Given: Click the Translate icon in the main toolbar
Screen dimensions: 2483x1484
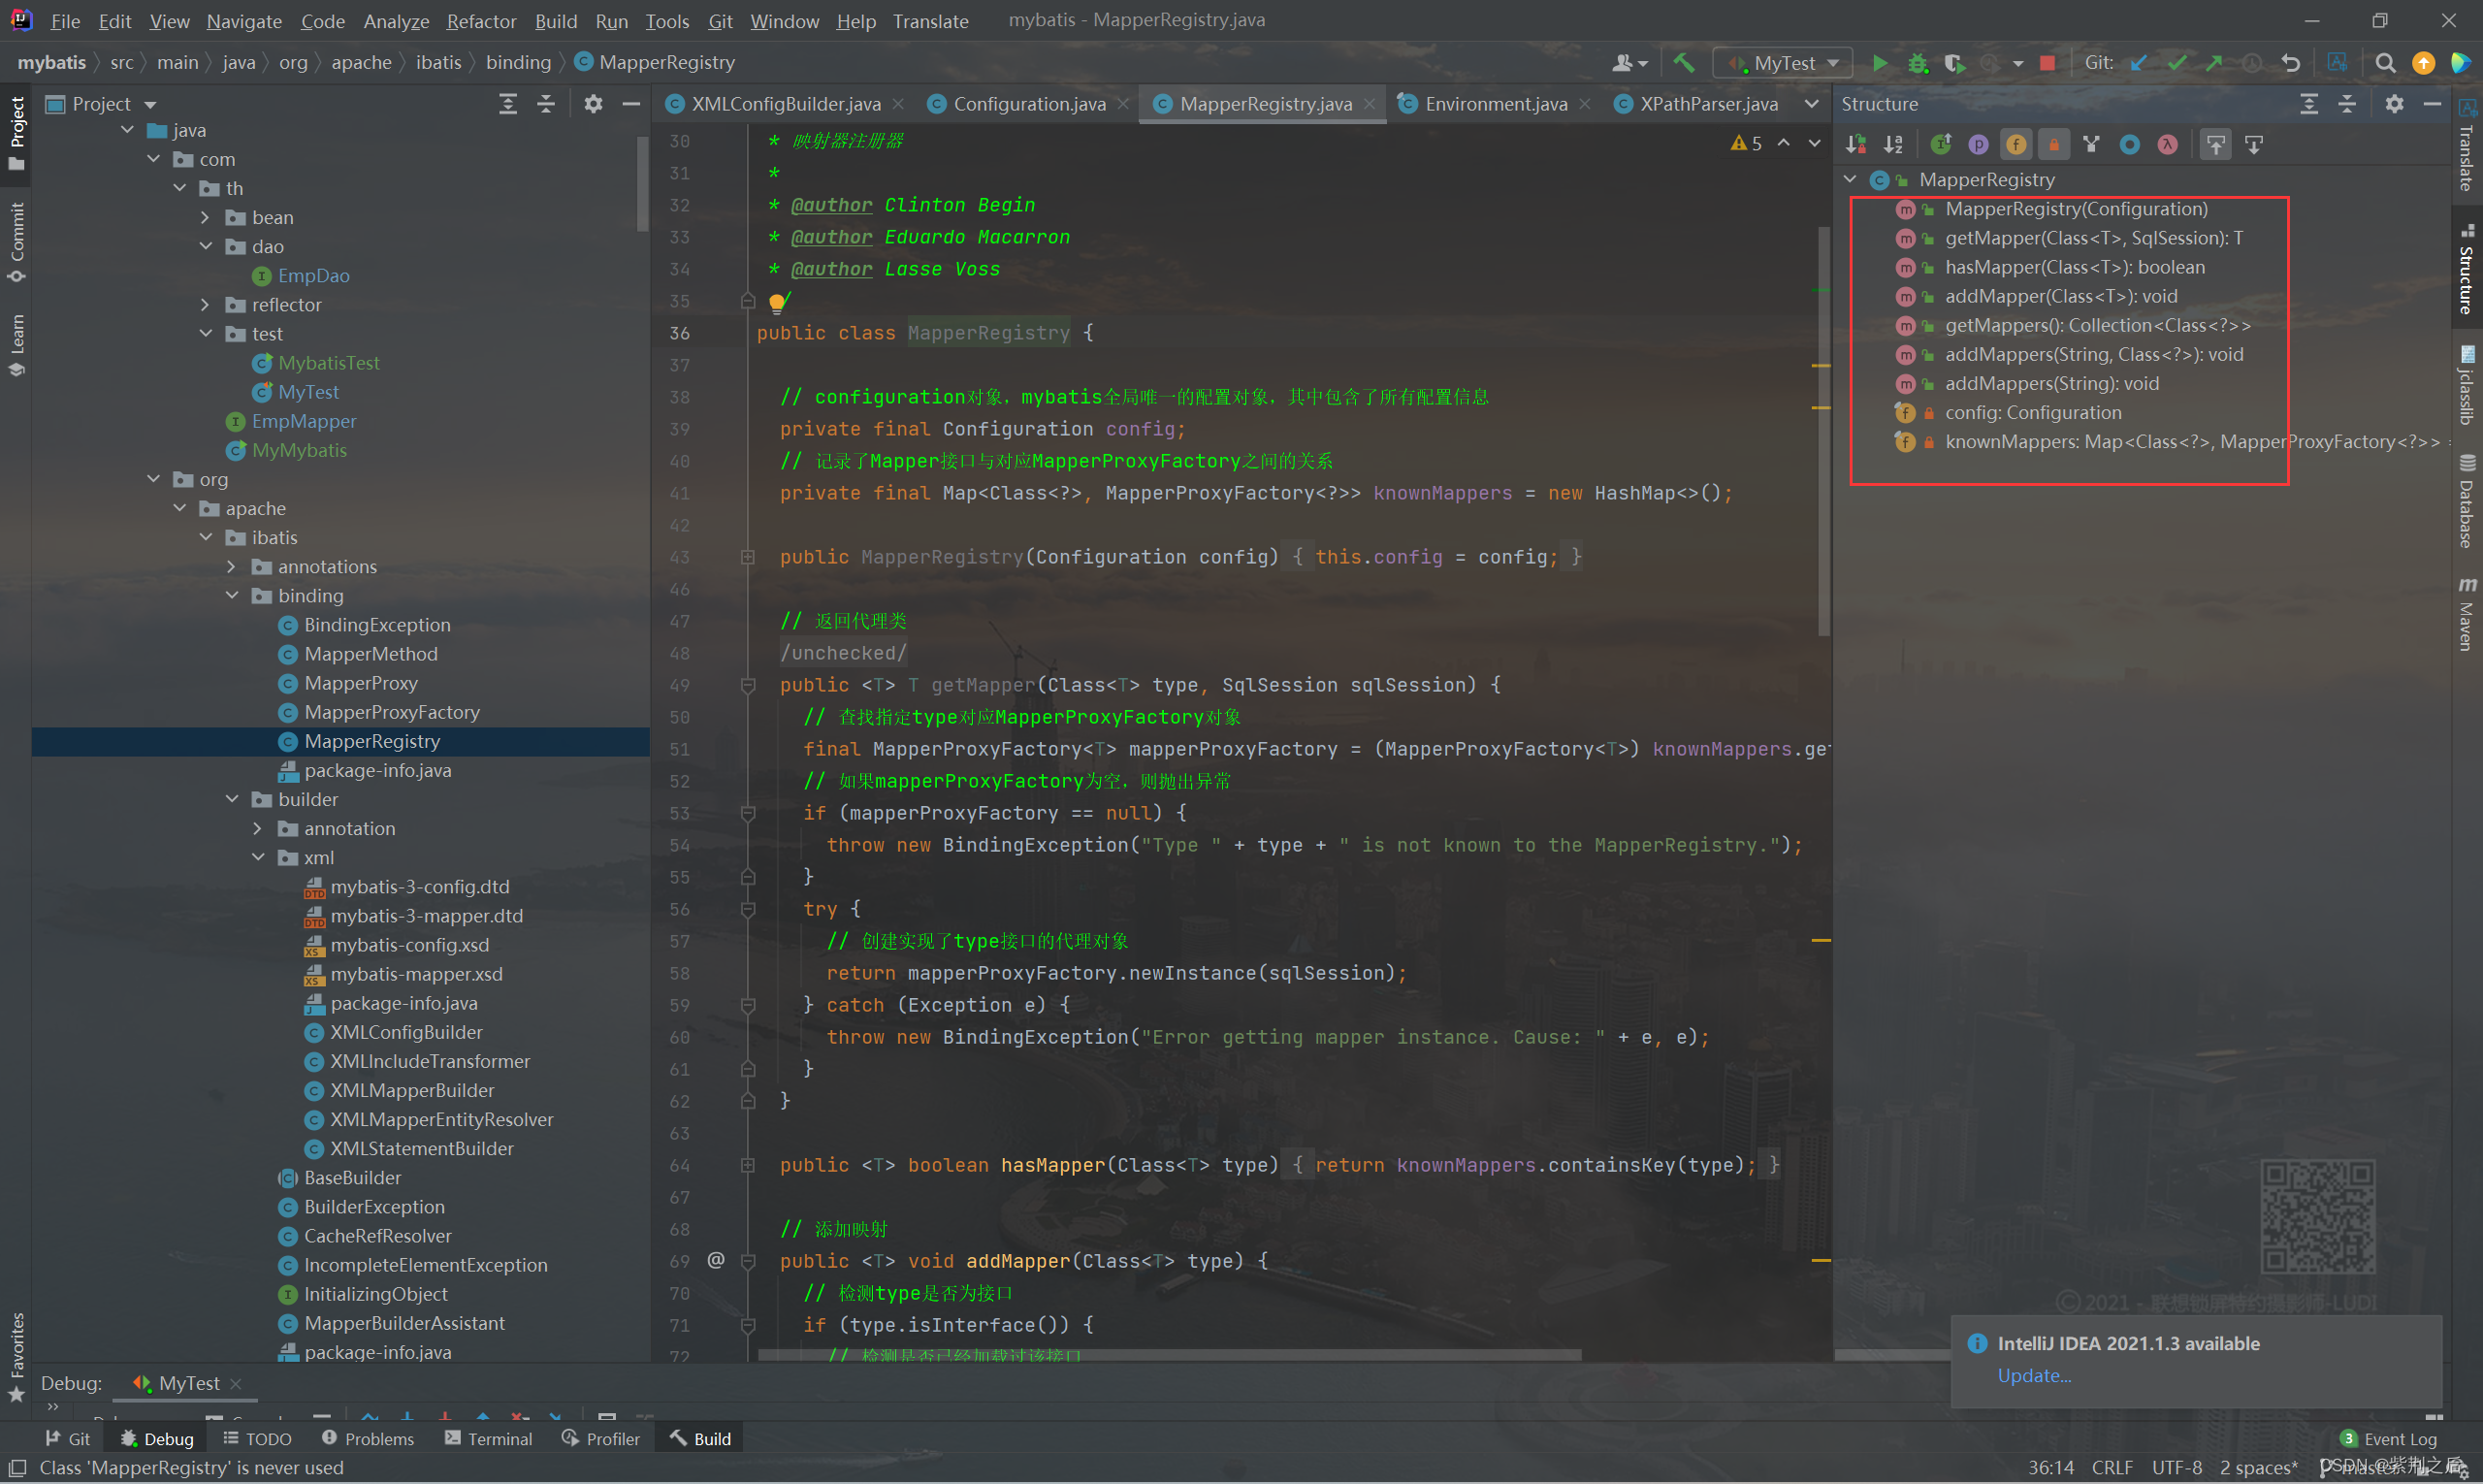Looking at the screenshot, I should tap(2337, 62).
